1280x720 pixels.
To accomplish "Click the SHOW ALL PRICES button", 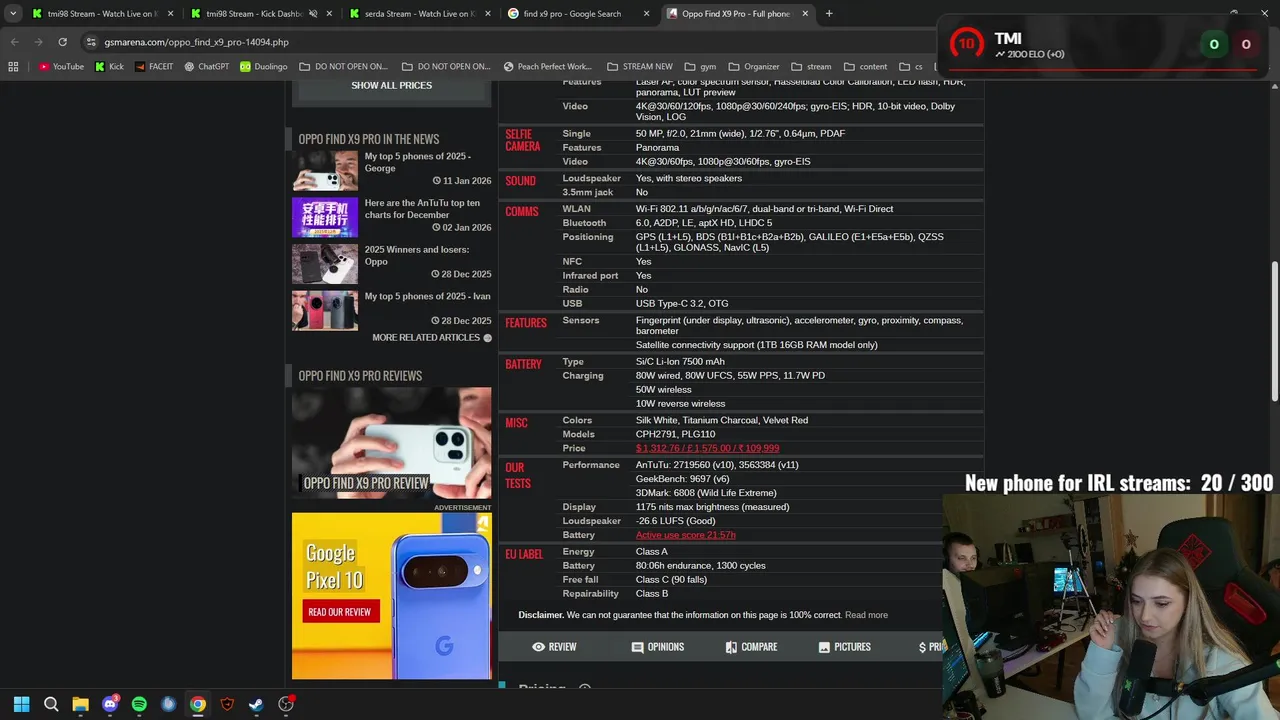I will tap(391, 86).
